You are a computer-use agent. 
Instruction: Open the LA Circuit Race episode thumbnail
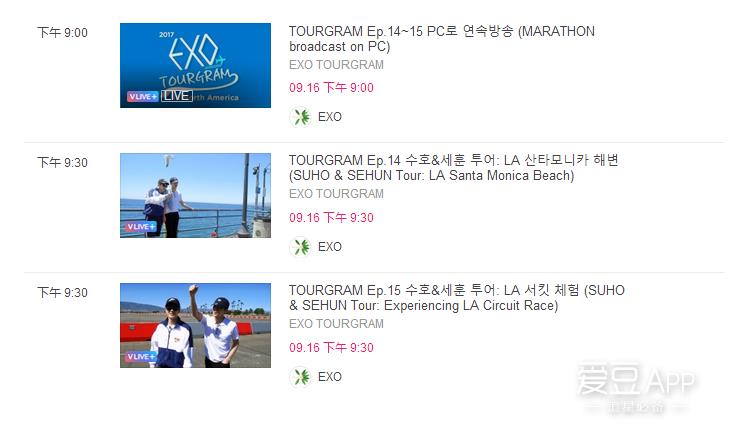coord(195,325)
